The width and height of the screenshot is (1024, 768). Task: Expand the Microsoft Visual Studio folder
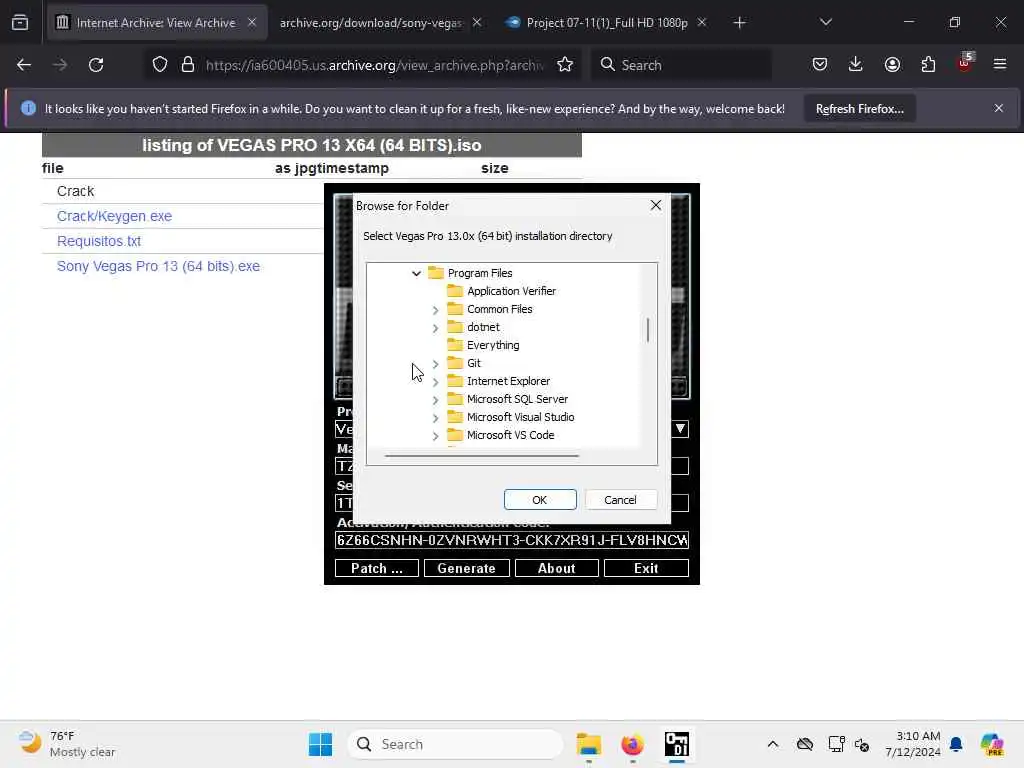click(435, 417)
